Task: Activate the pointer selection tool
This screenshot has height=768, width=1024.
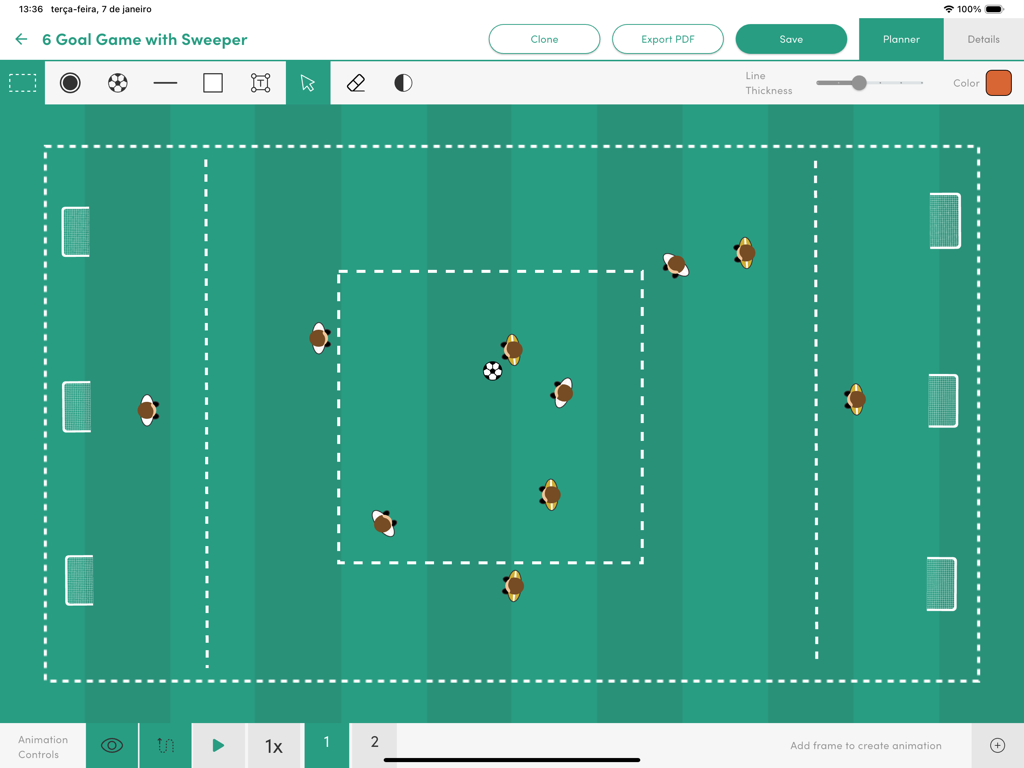Action: [x=308, y=83]
